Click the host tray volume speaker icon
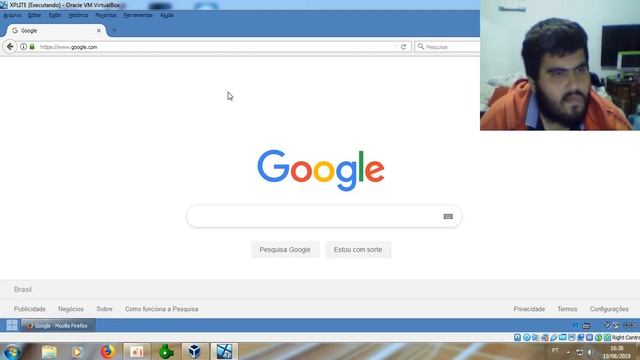 [x=589, y=352]
